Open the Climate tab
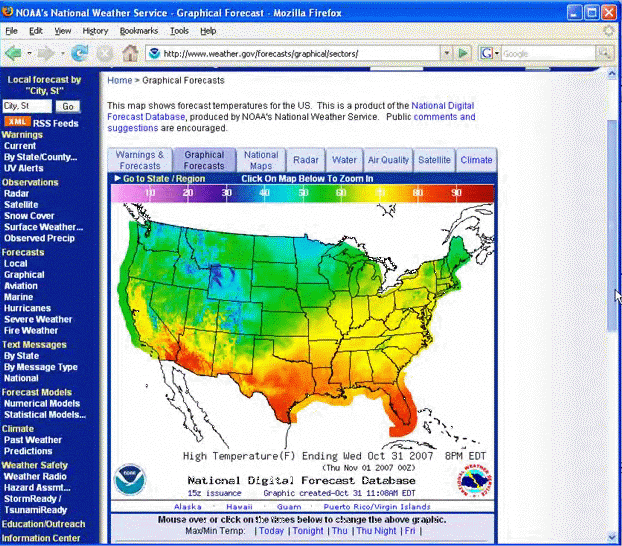Viewport: 622px width, 546px height. [x=476, y=160]
